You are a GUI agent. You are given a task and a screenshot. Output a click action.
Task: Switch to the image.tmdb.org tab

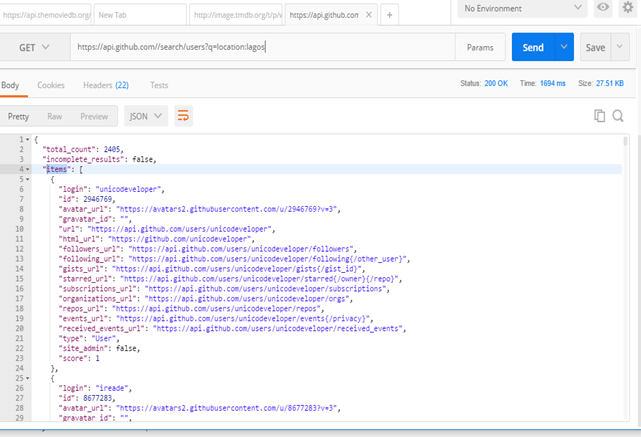[x=236, y=15]
